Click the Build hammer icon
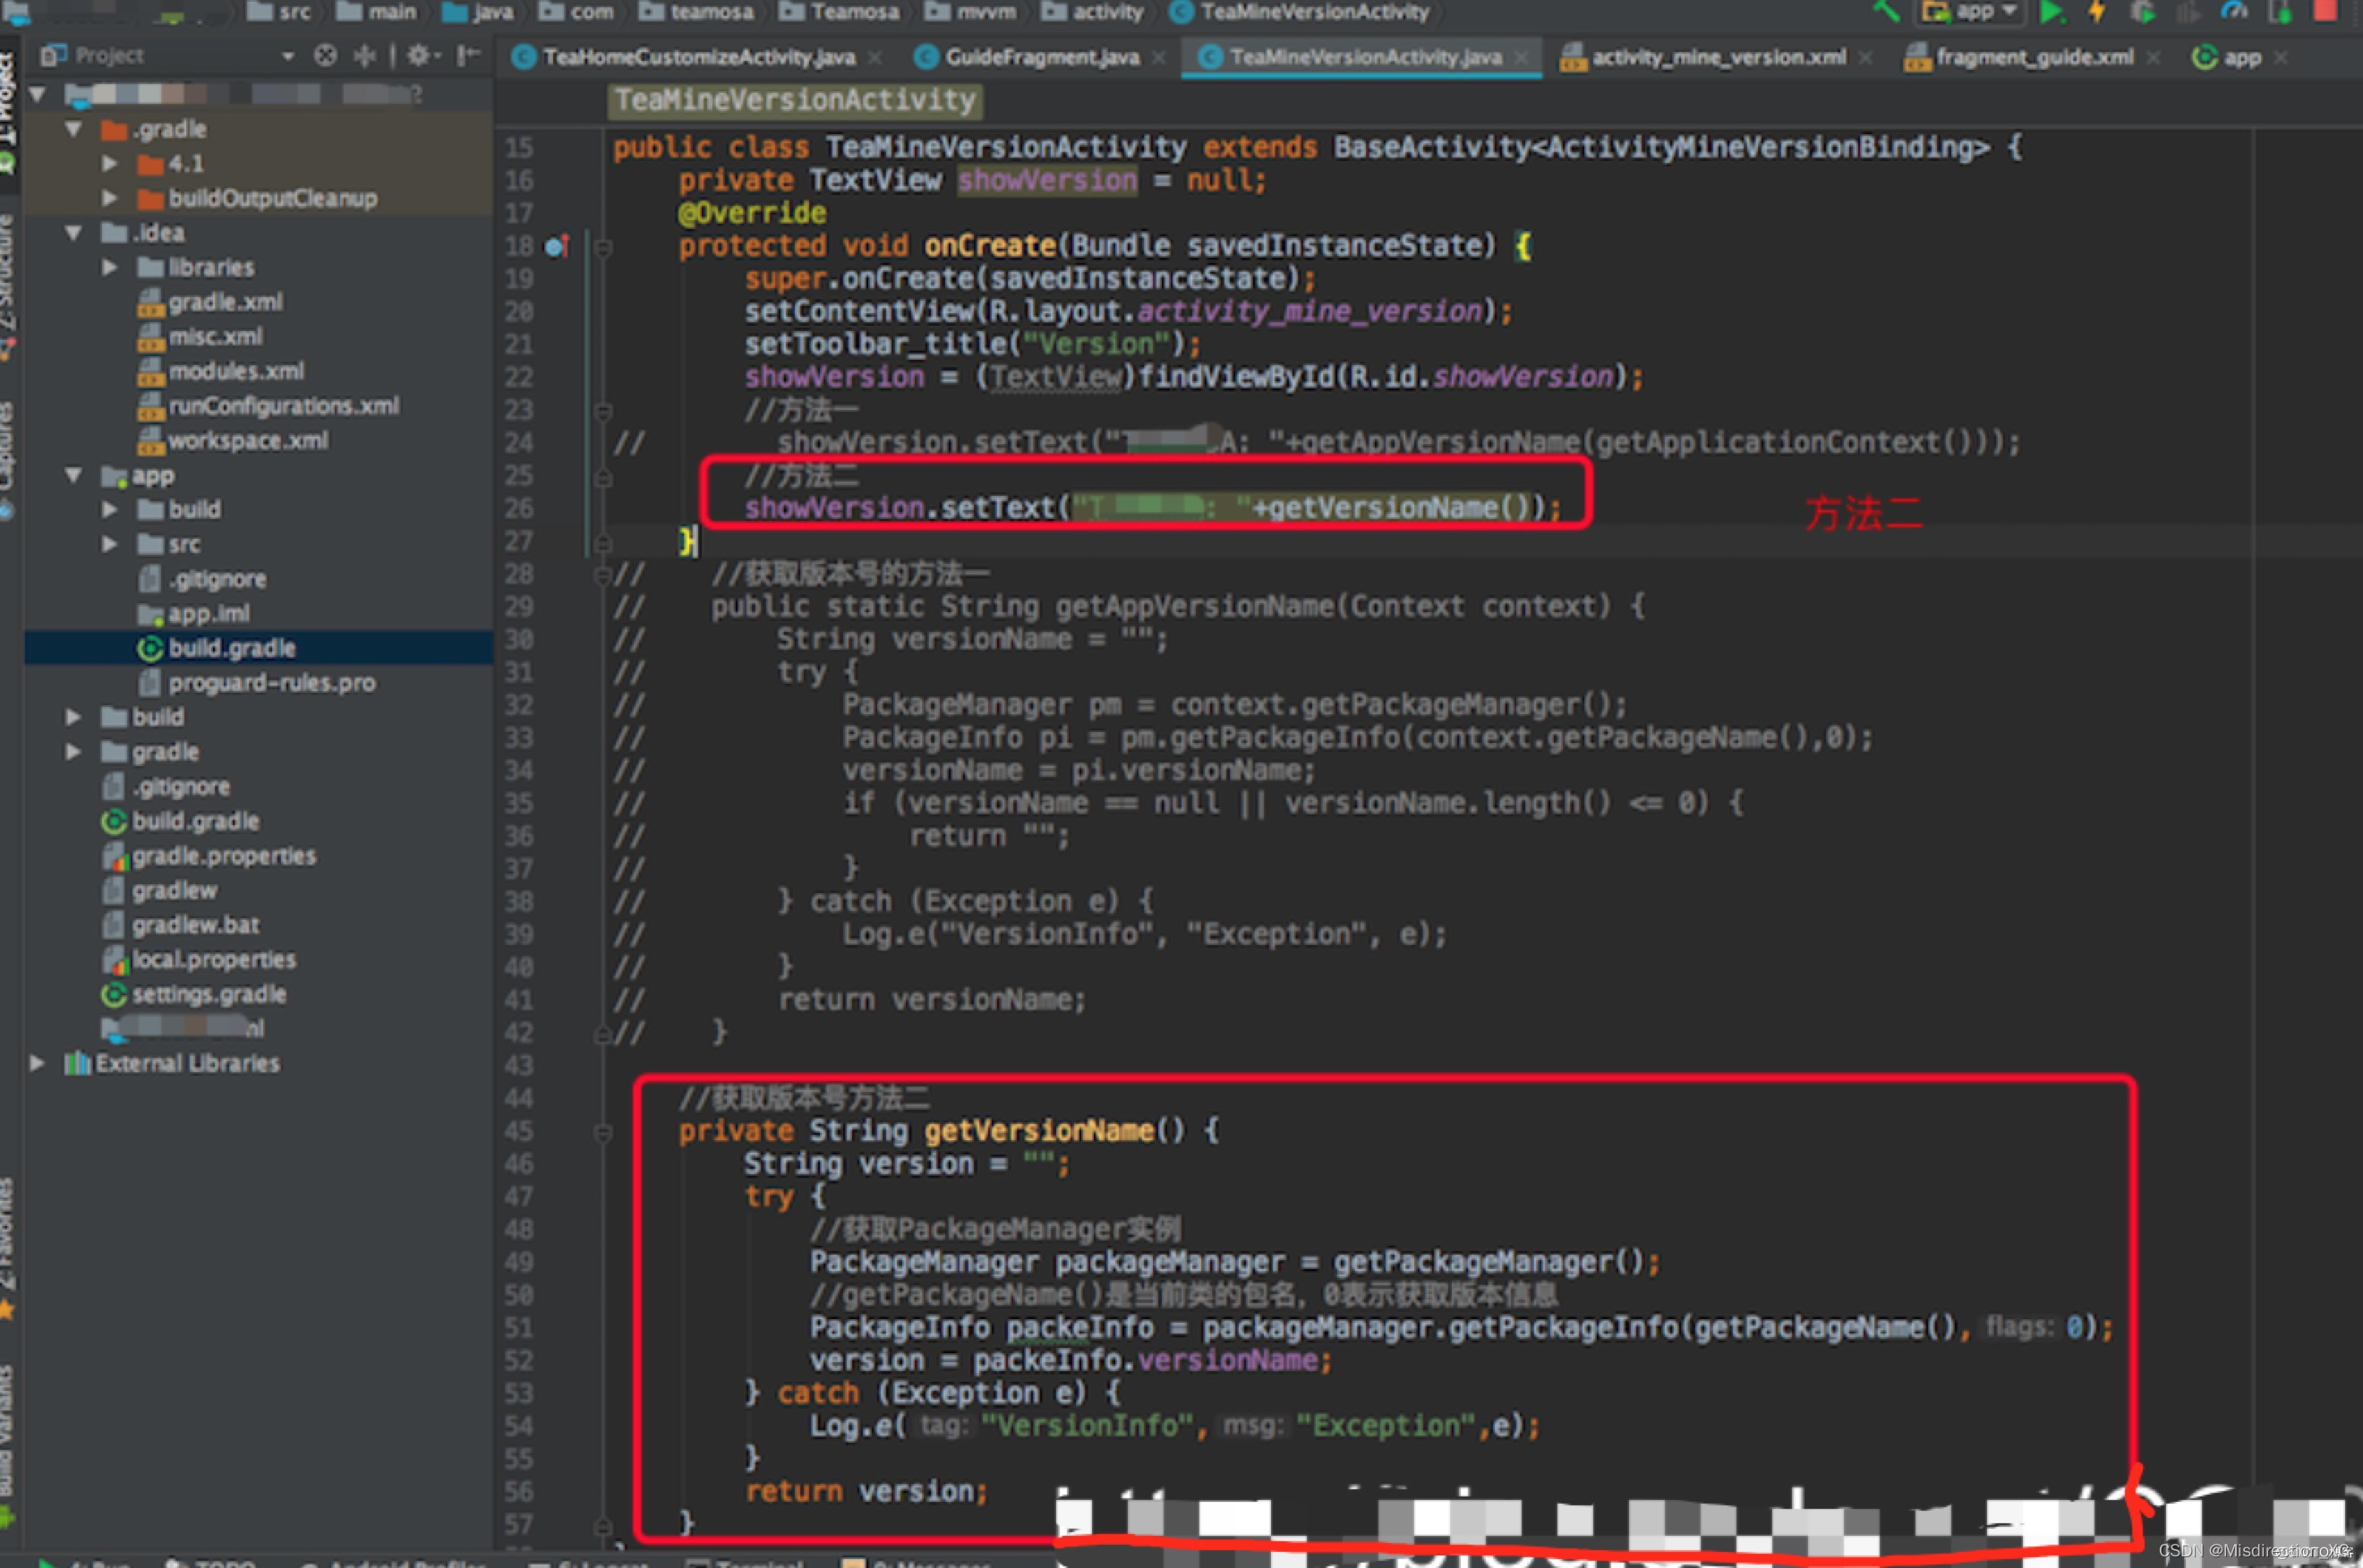The width and height of the screenshot is (2363, 1568). (1886, 12)
